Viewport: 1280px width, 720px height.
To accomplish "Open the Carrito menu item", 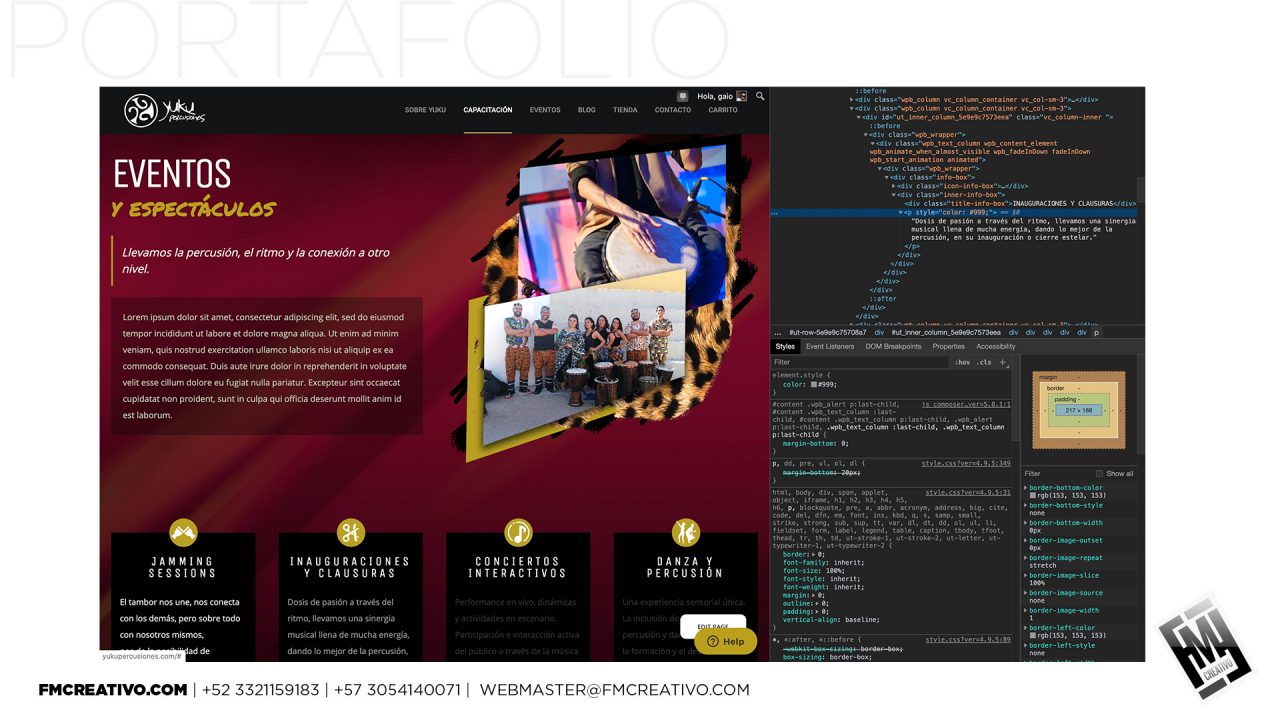I will 723,110.
